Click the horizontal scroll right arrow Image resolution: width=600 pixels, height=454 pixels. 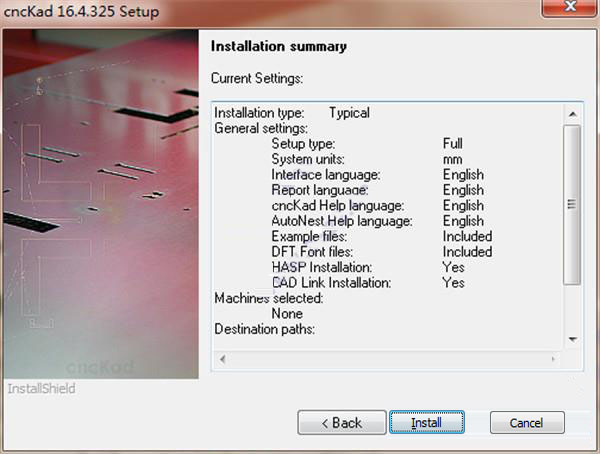click(x=553, y=359)
